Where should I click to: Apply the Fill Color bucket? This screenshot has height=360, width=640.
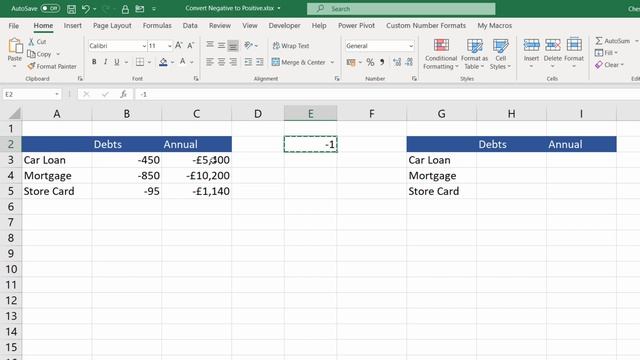coord(163,62)
